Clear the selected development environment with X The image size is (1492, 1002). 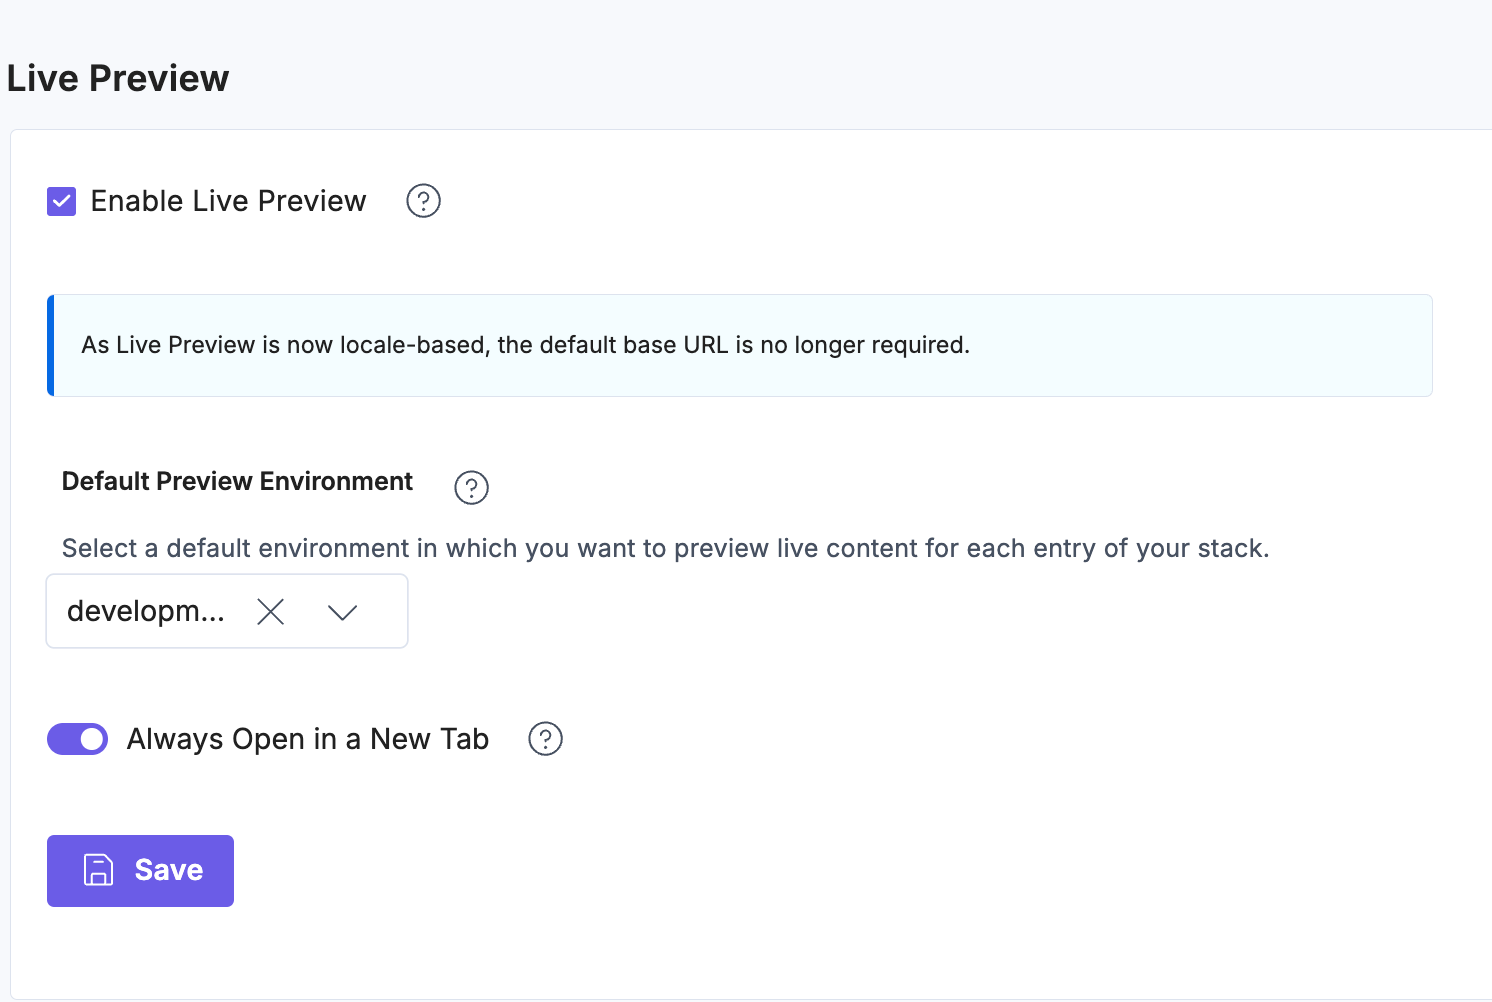(270, 611)
